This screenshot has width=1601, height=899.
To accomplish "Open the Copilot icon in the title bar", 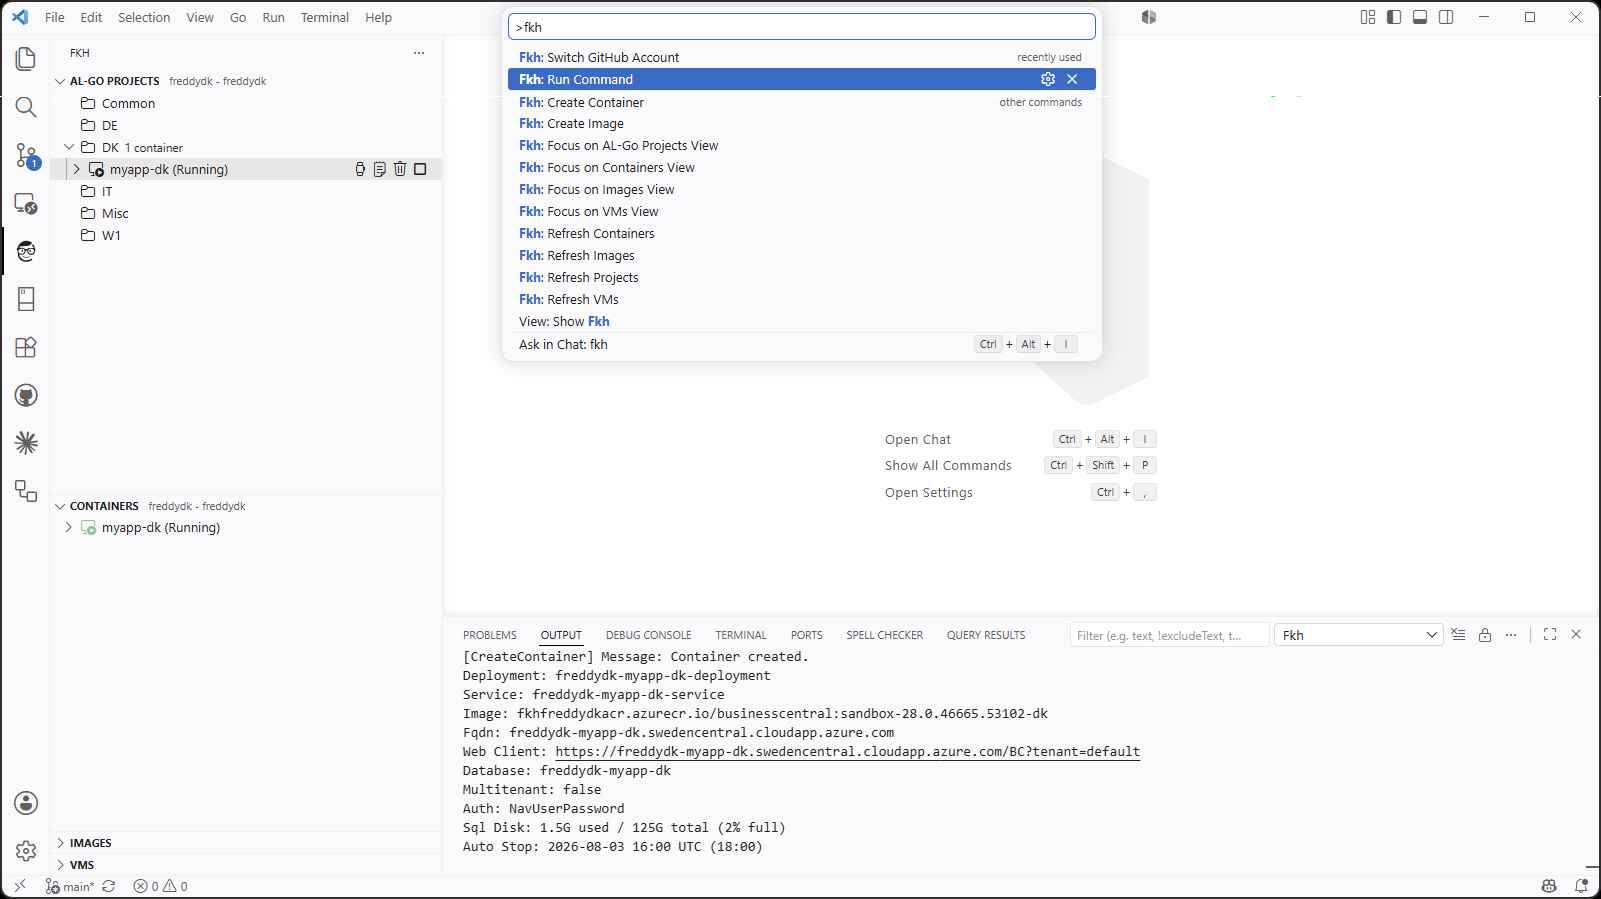I will [1149, 17].
